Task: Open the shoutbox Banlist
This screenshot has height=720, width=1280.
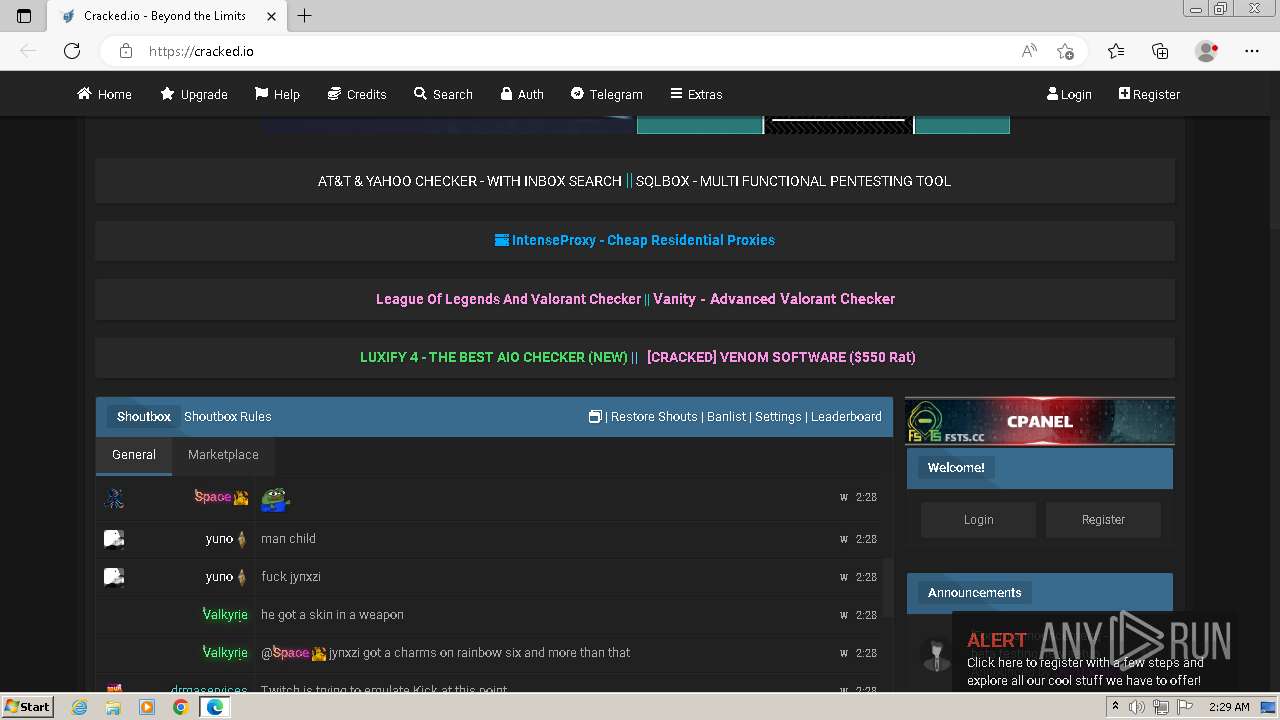Action: tap(727, 416)
